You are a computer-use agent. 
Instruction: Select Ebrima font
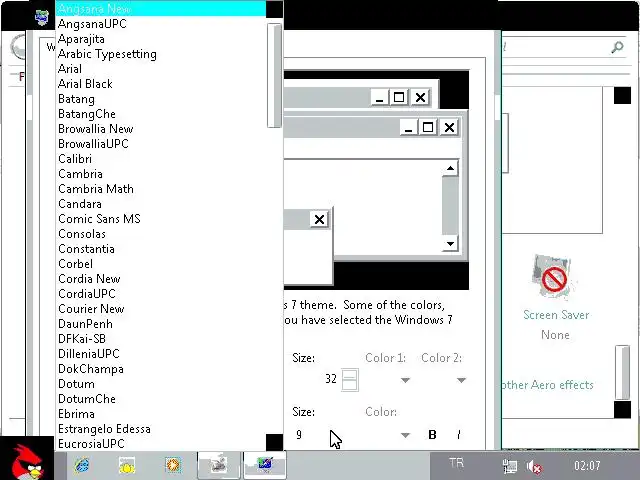(x=161, y=414)
